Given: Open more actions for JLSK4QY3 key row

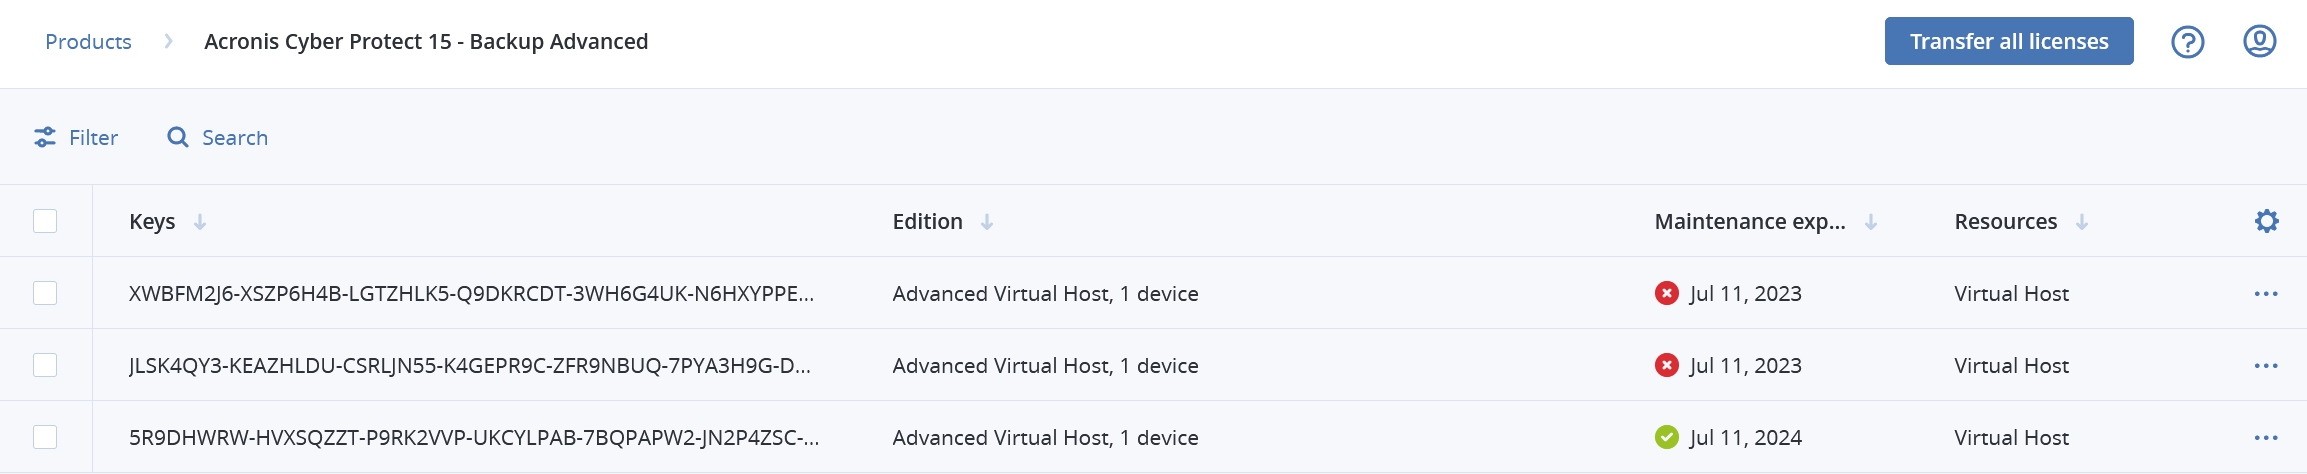Looking at the screenshot, I should point(2266,366).
